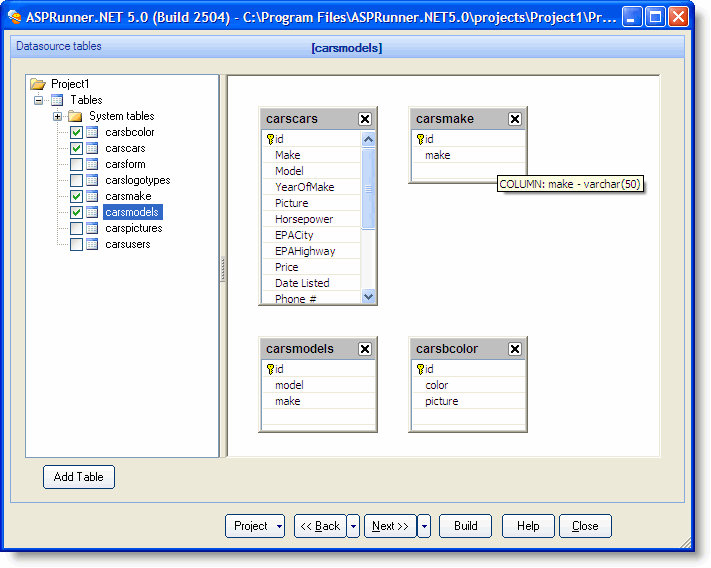The image size is (711, 568).
Task: Select the EPAHighway field in carscars
Action: pyautogui.click(x=312, y=251)
